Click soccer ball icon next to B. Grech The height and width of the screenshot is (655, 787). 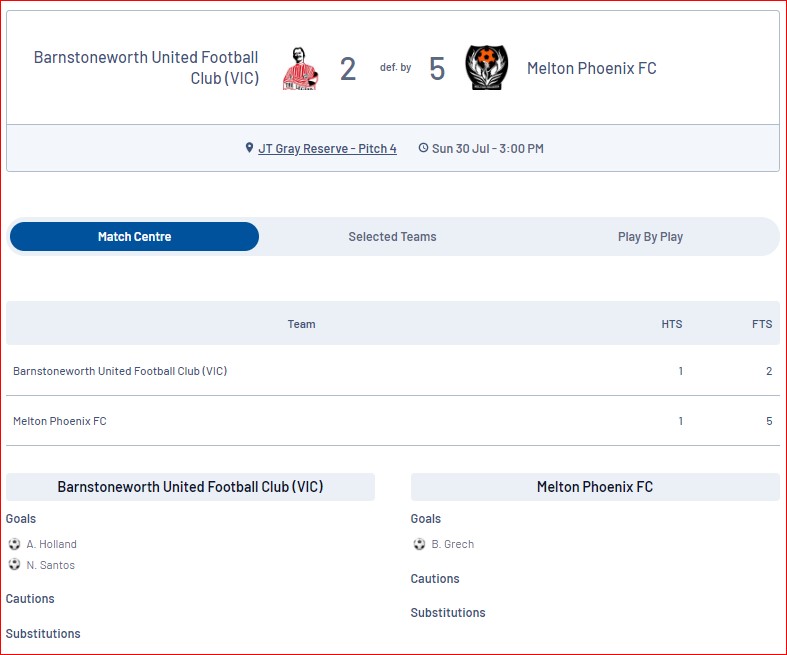(419, 544)
